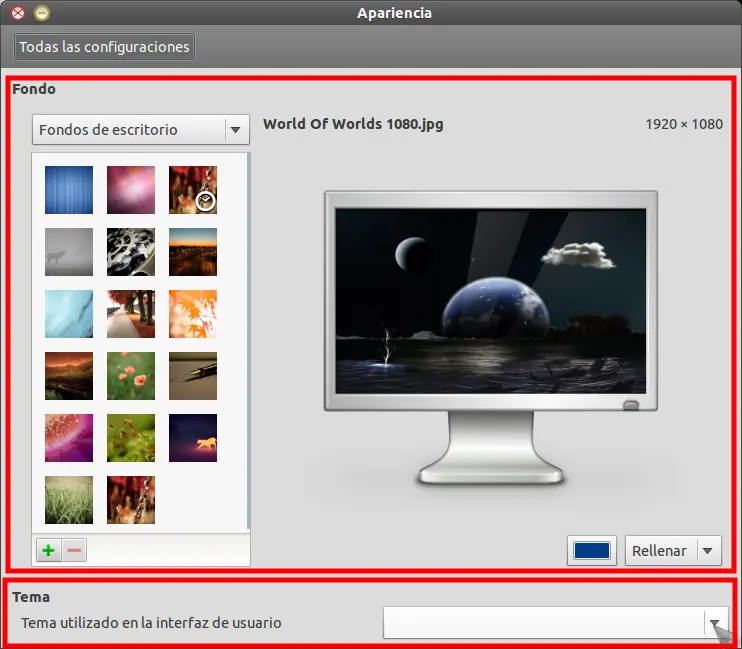Expand the Rellenar fill mode dropdown
Screen dimensions: 742x649
[x=673, y=551]
